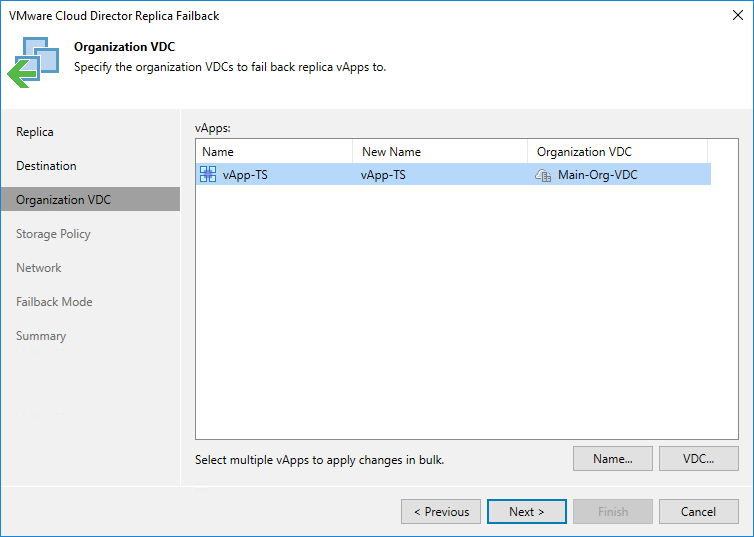
Task: Sort by the Organization VDC column header
Action: tap(617, 152)
